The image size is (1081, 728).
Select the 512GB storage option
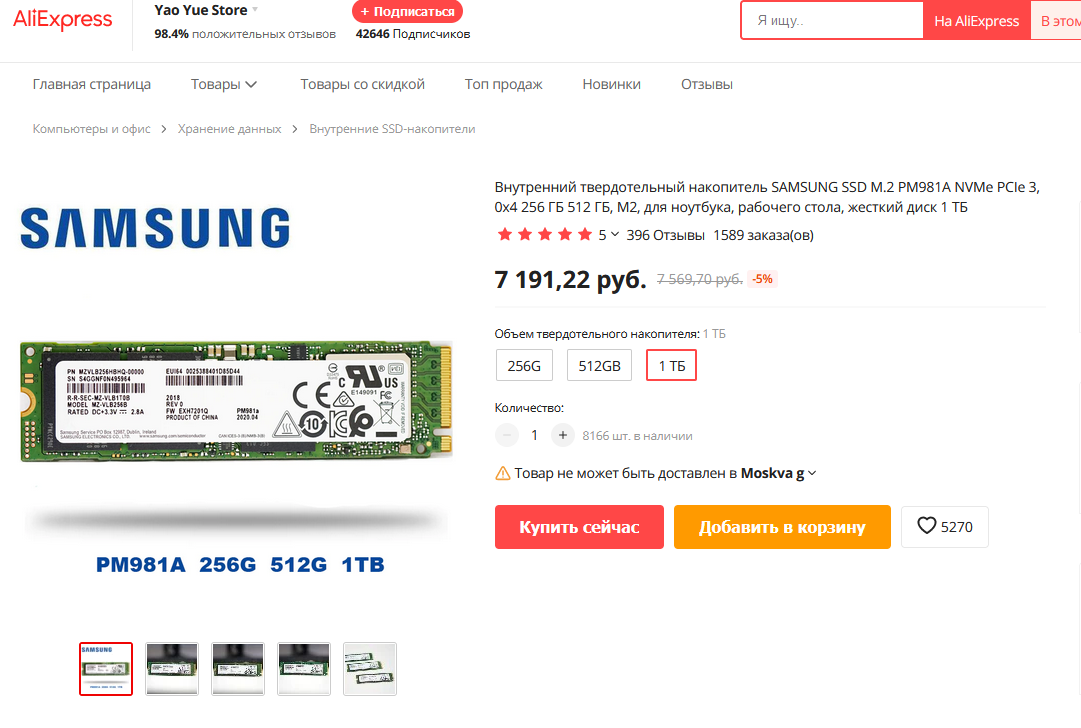point(599,365)
